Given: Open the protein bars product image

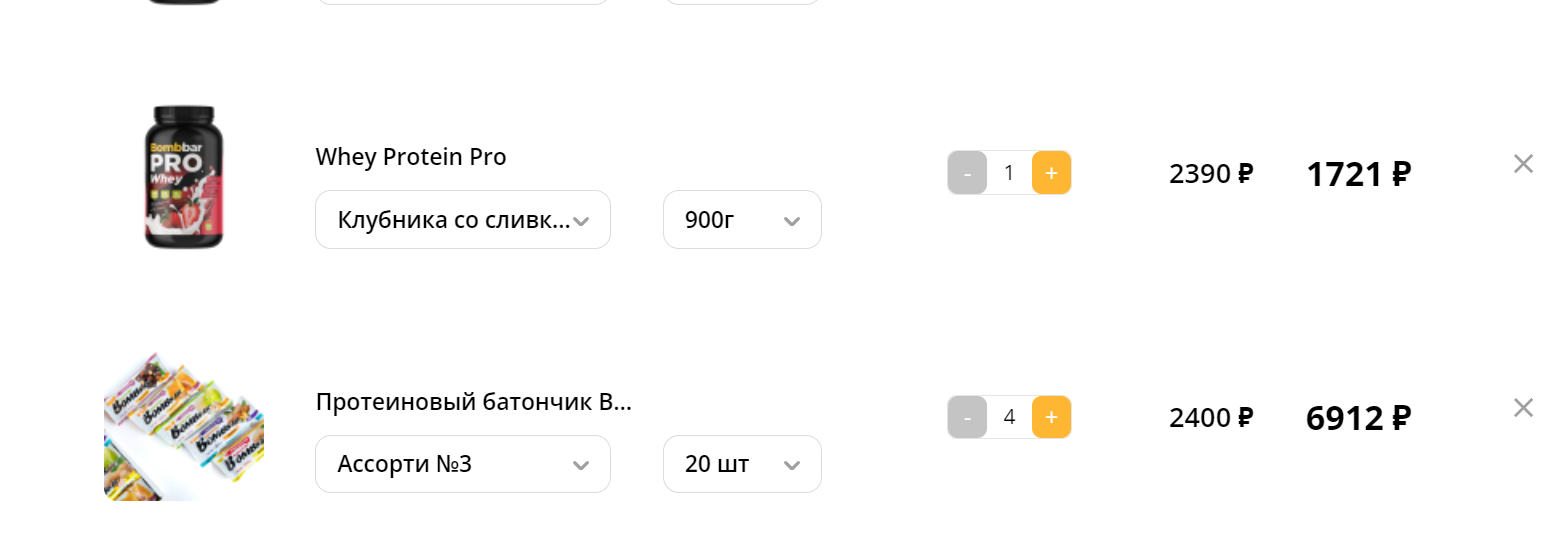Looking at the screenshot, I should (x=184, y=427).
